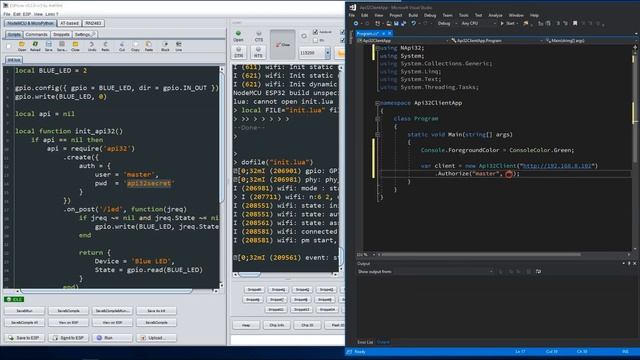
Task: Collapse the class Program code region
Action: [378, 119]
